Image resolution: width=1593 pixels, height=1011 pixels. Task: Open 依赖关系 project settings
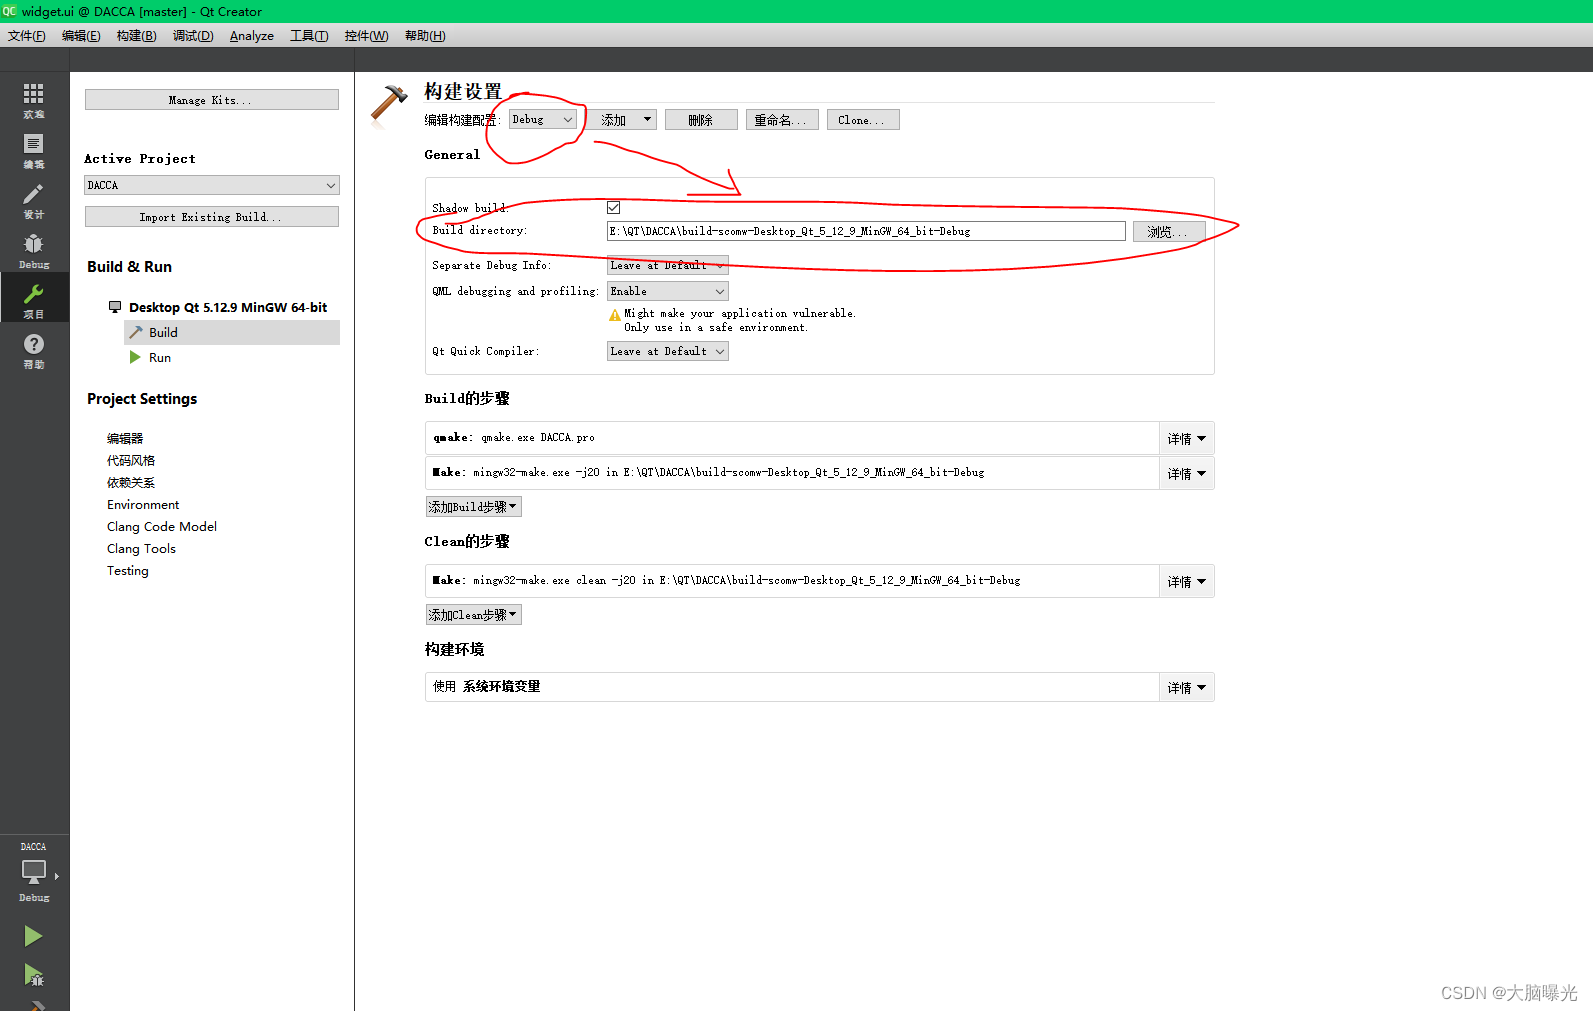coord(131,482)
